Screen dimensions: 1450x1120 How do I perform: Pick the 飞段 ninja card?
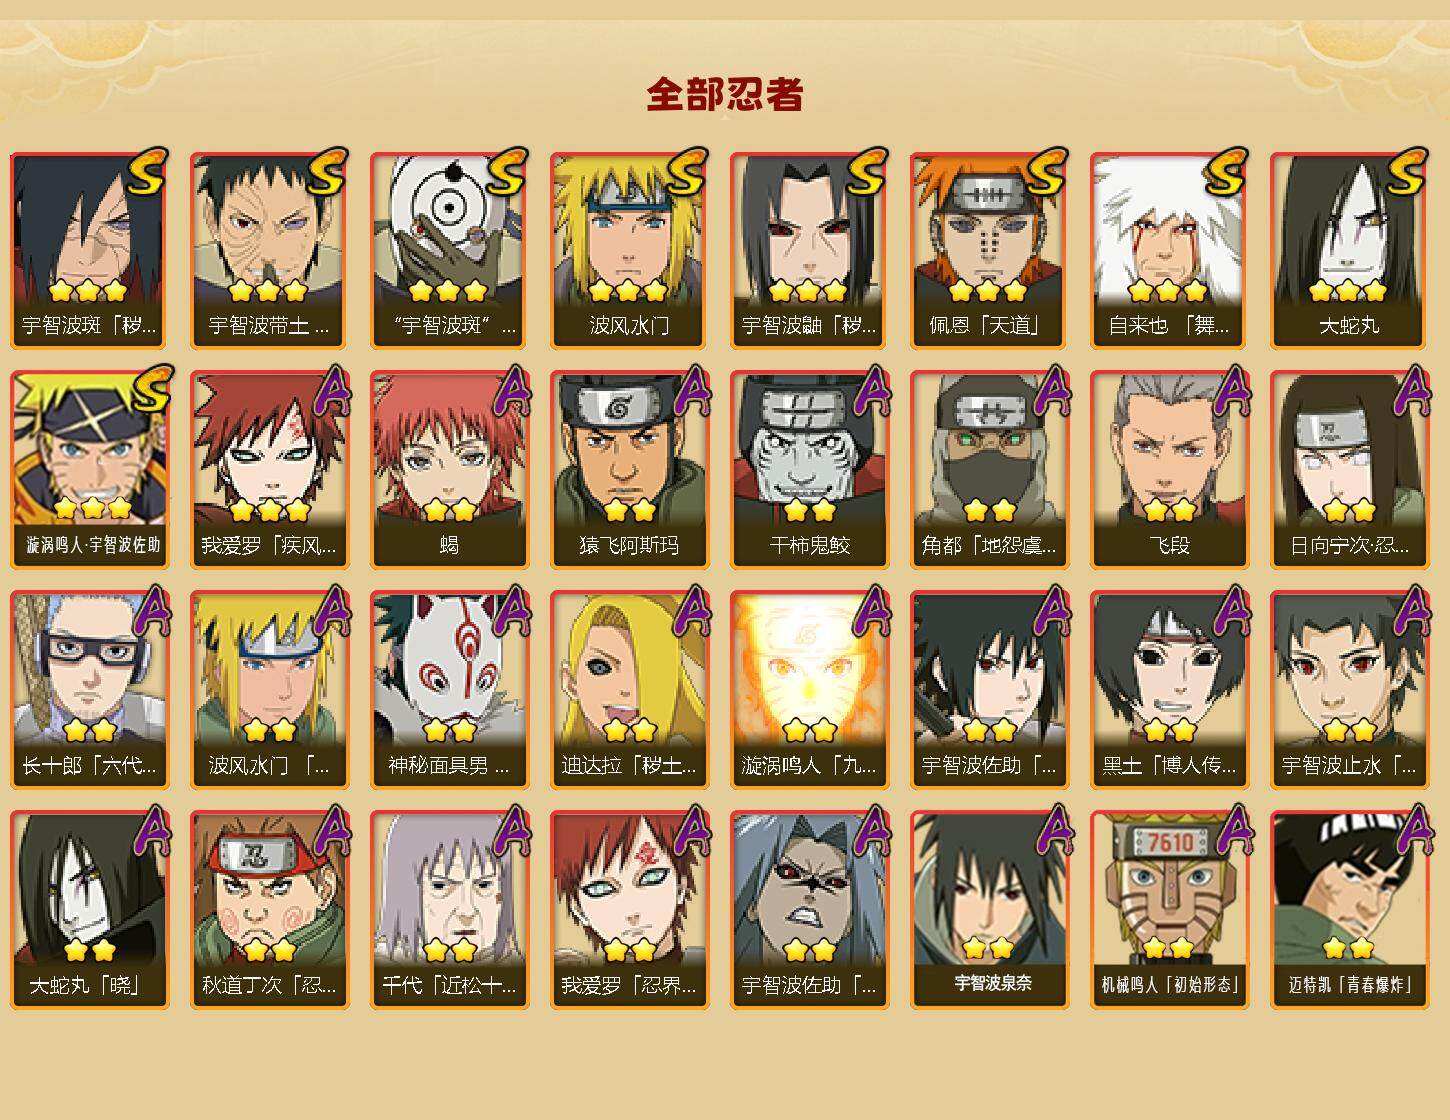[x=1169, y=470]
